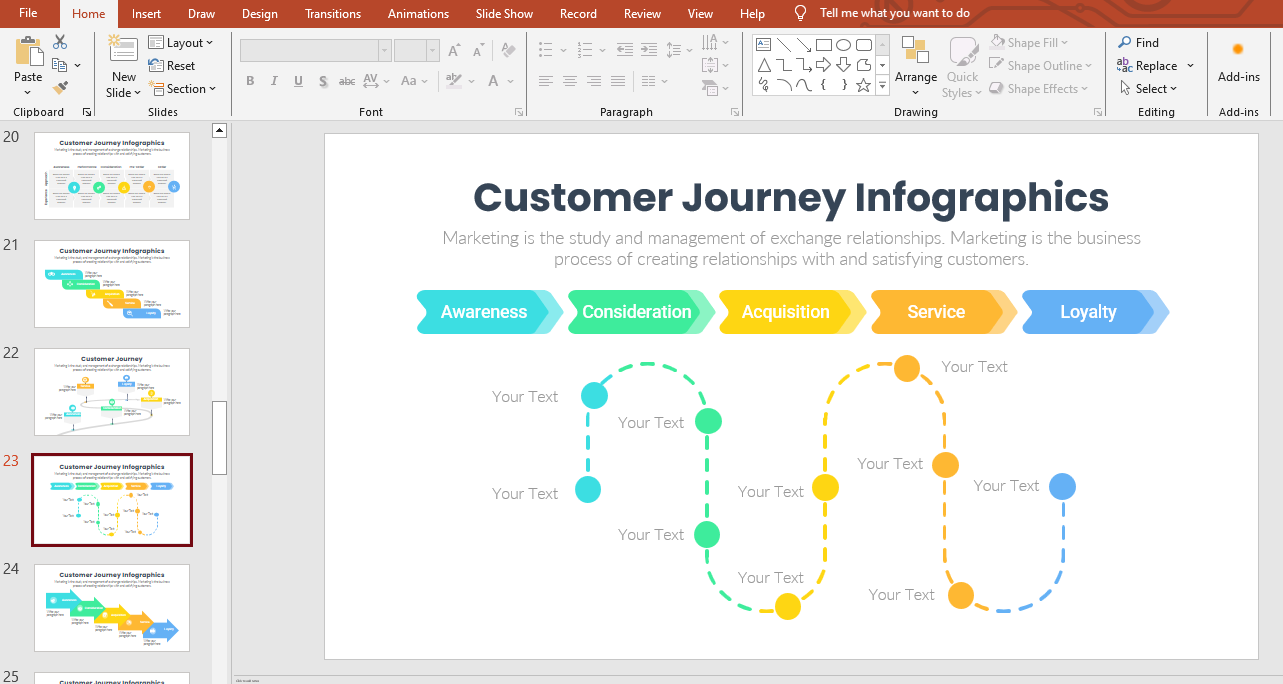1283x684 pixels.
Task: Open the Font dialog launcher
Action: coord(519,112)
